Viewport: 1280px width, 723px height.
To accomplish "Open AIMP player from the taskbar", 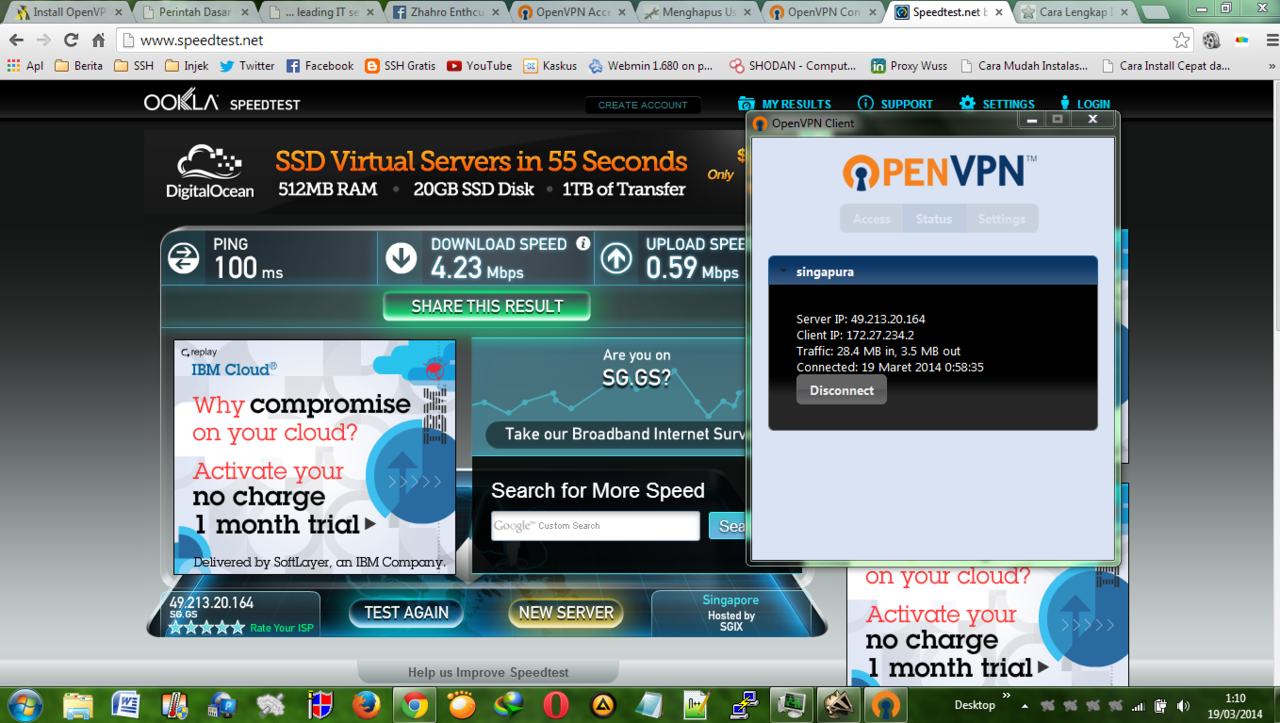I will coord(603,705).
